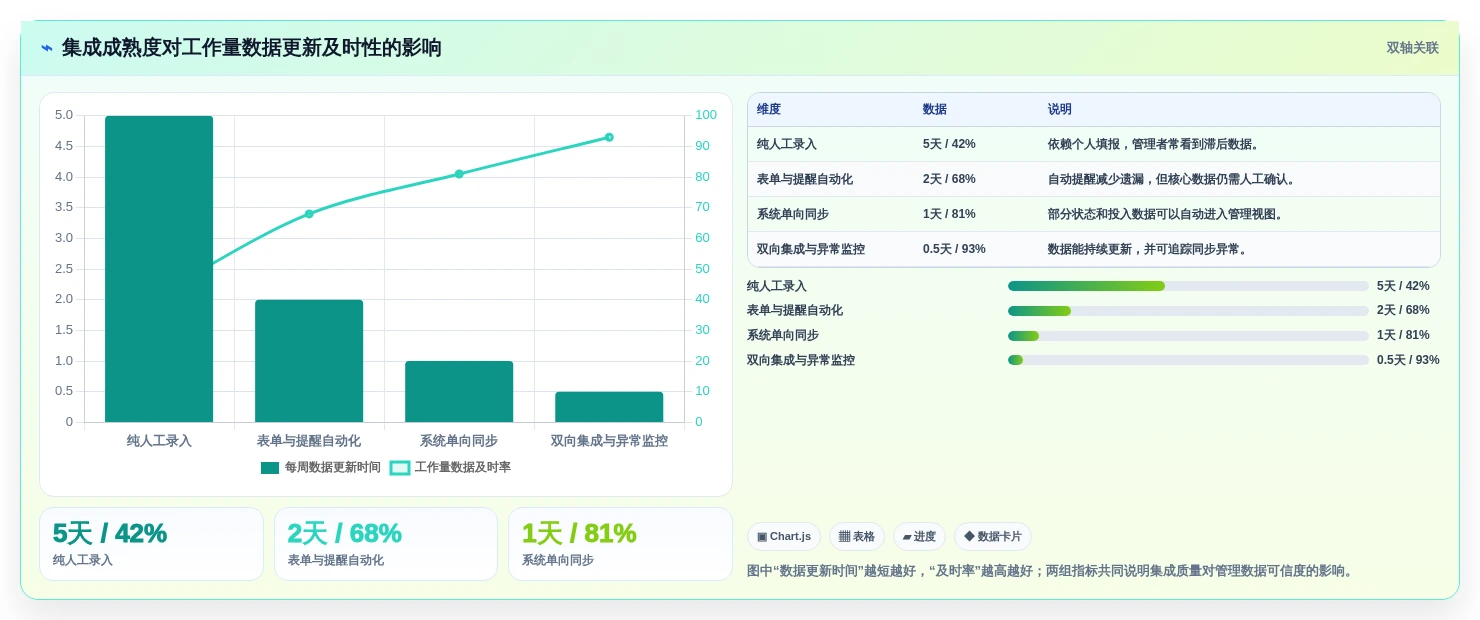
Task: Toggle the 工作量数据及时率 legend item
Action: pos(450,467)
